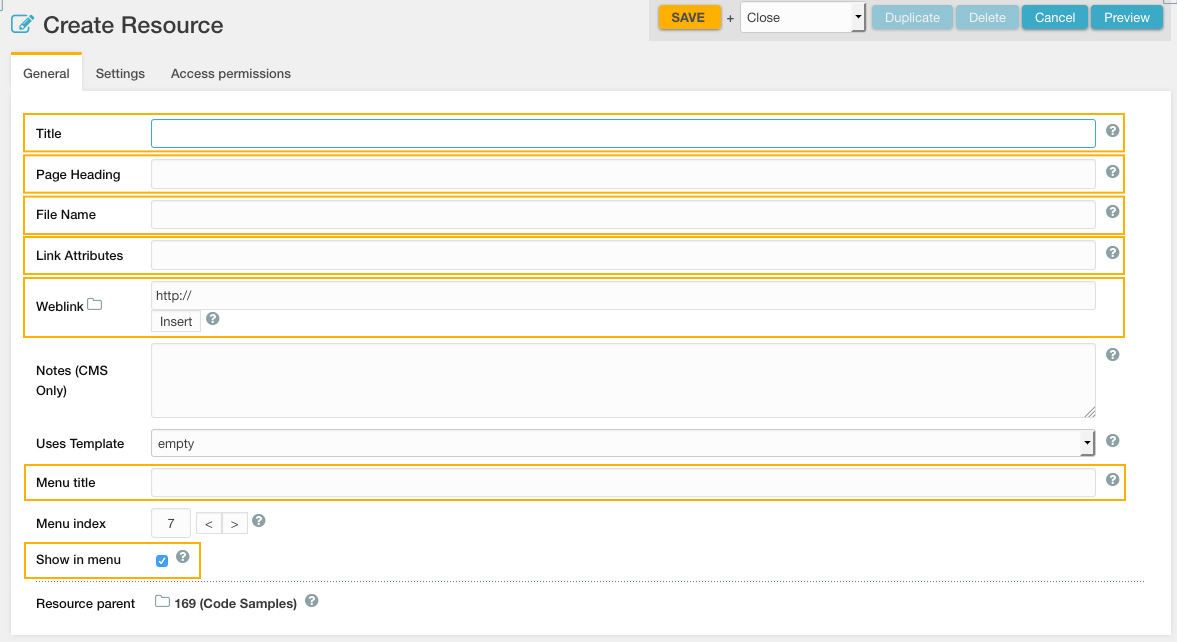Viewport: 1177px width, 642px height.
Task: Click the Preview button
Action: point(1127,18)
